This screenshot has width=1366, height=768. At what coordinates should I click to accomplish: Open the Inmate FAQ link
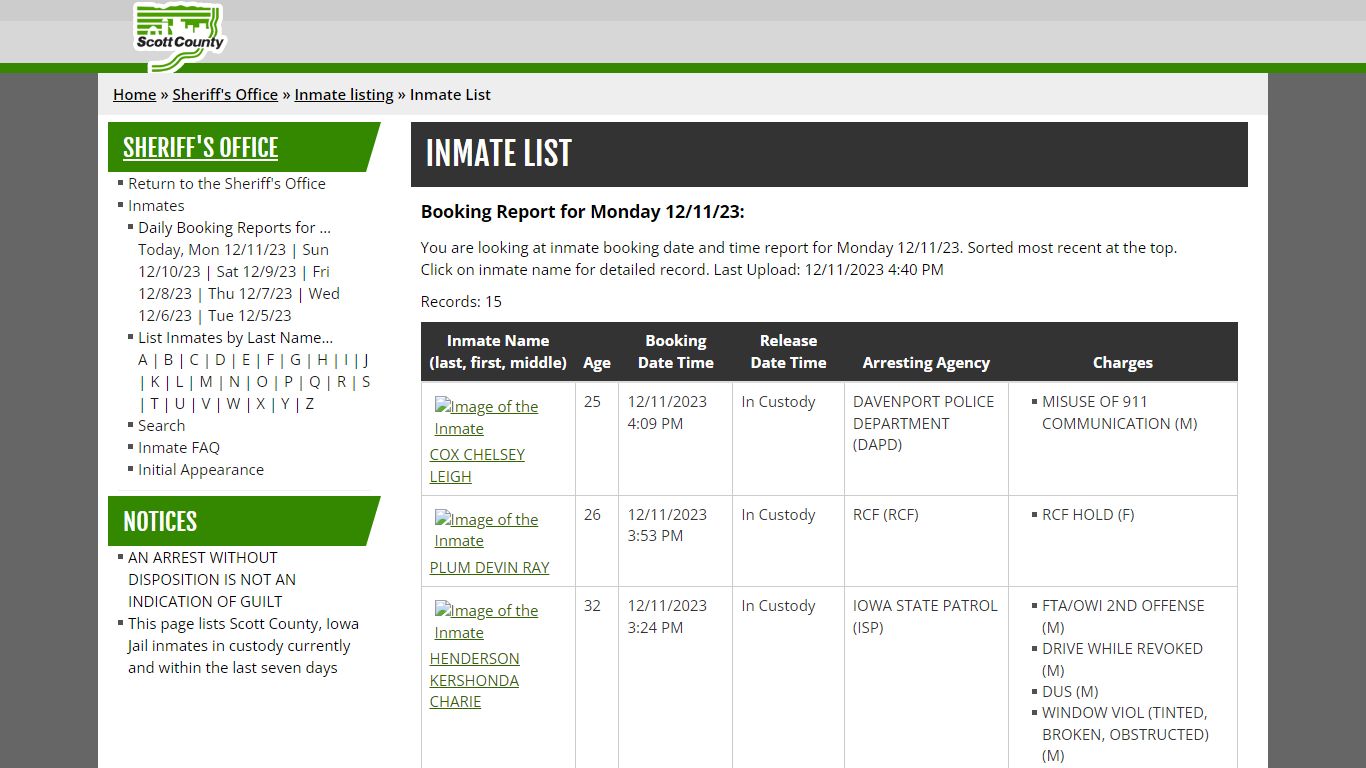coord(179,447)
